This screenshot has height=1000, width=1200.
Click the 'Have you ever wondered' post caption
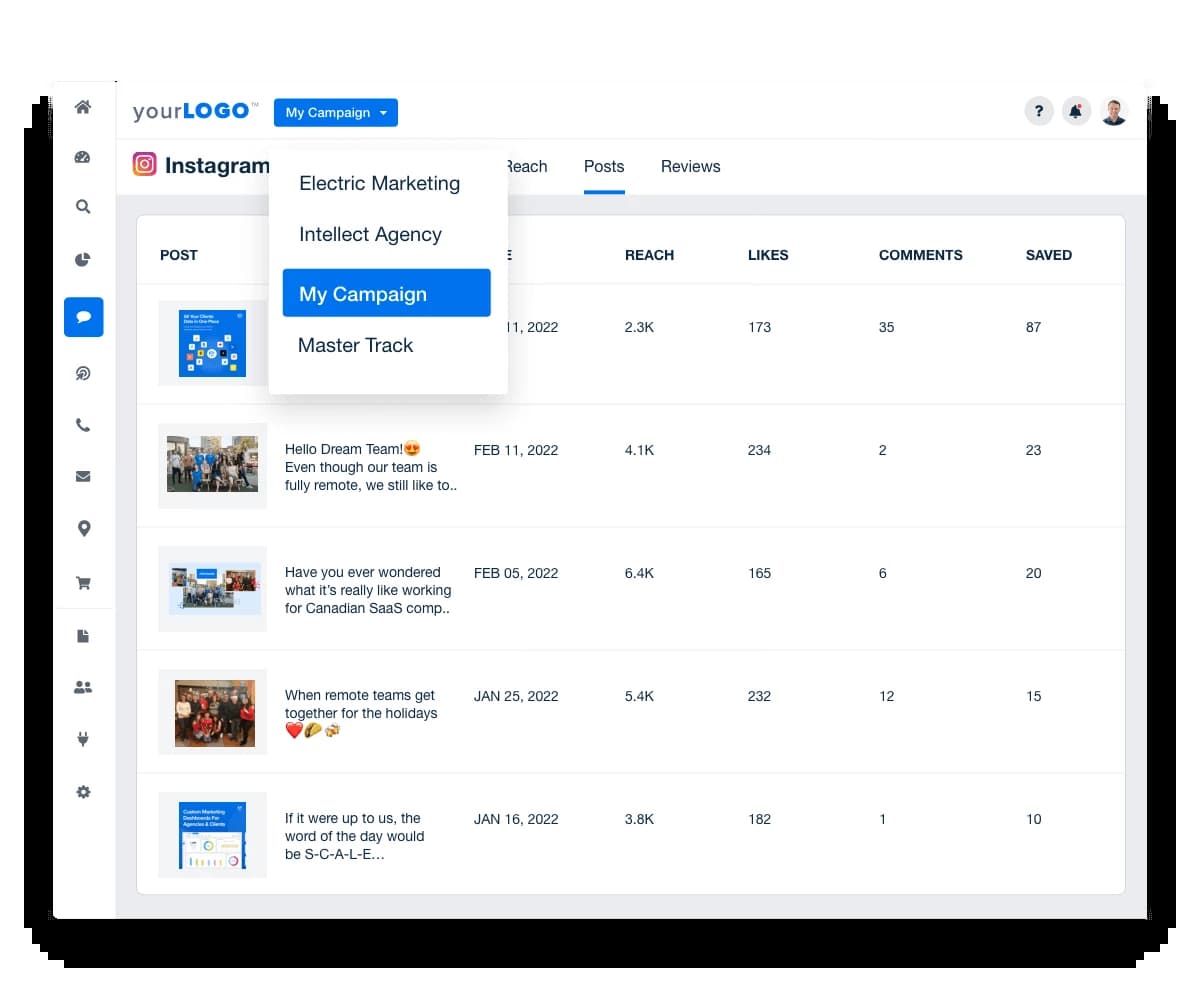coord(368,590)
